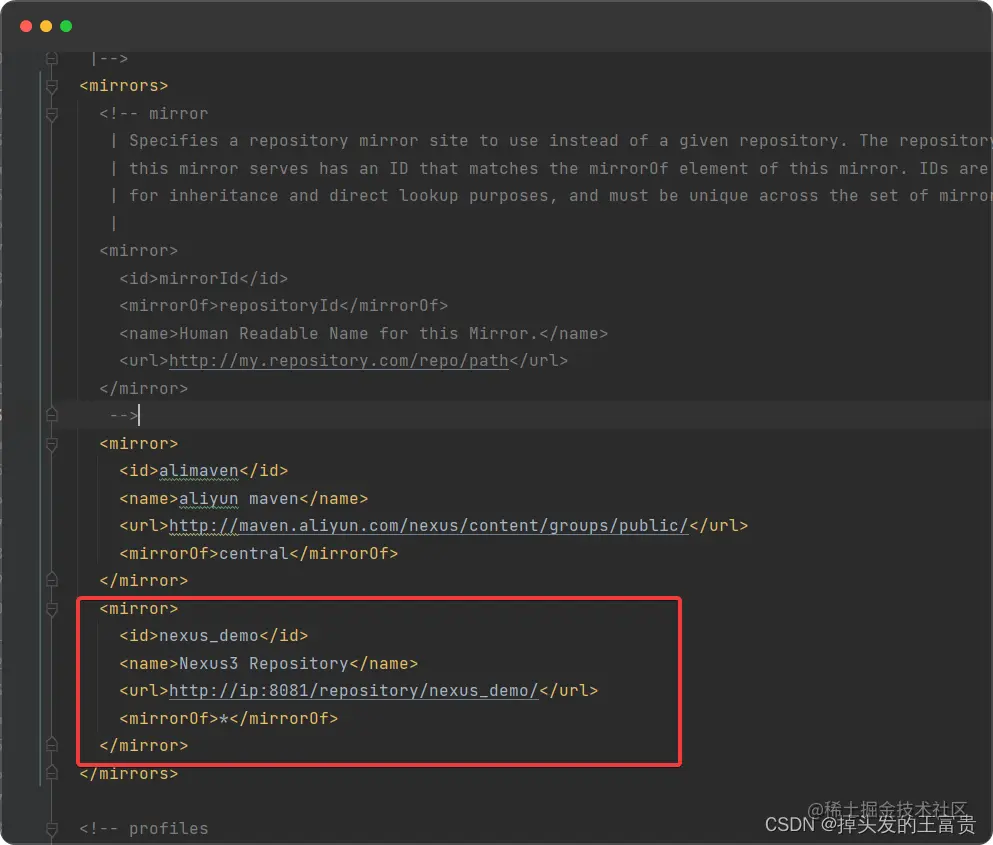Click the <mirrorOf>*</mirrorOf> line
Screen dimensions: 993x845
tap(229, 718)
